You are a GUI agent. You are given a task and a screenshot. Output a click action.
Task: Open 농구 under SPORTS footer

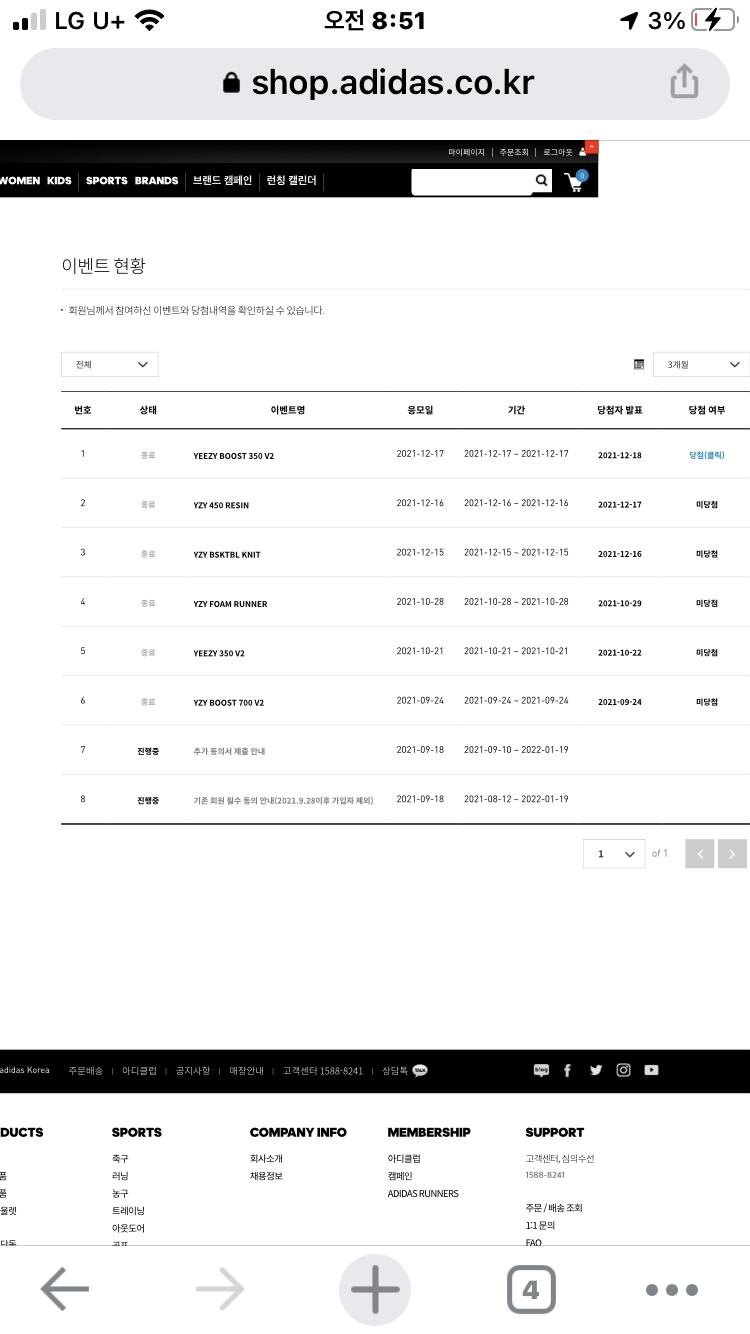click(x=120, y=1193)
